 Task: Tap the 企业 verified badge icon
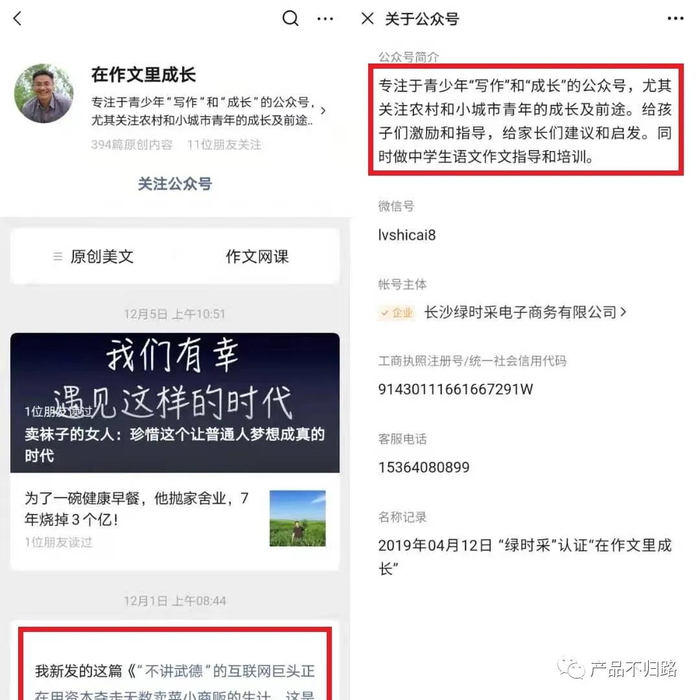coord(396,313)
